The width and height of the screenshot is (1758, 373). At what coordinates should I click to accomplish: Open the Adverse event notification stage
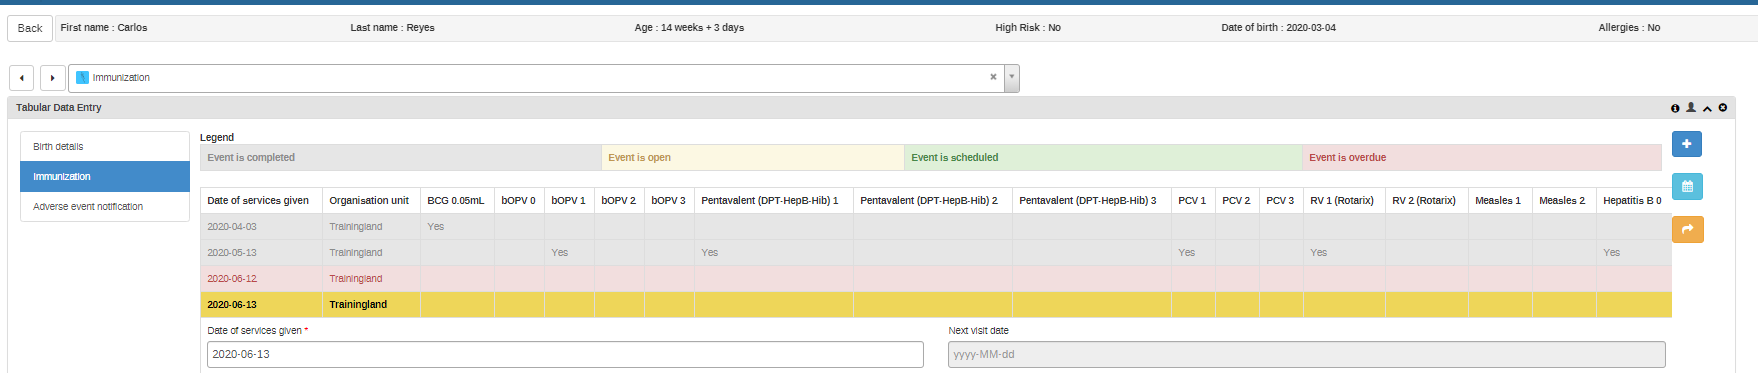(x=105, y=207)
